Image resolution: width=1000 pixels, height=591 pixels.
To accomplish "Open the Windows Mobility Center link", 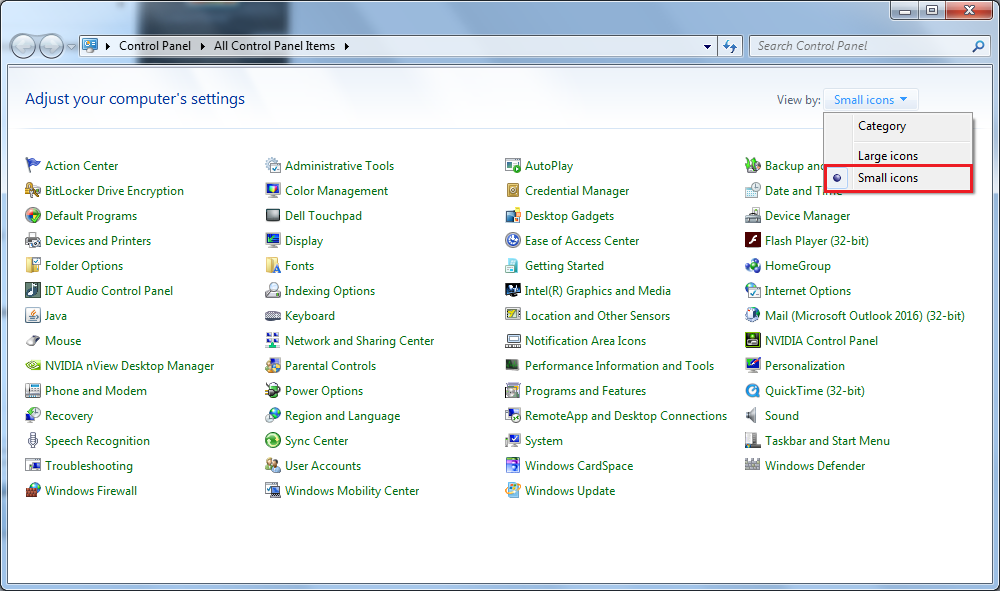I will tap(352, 490).
